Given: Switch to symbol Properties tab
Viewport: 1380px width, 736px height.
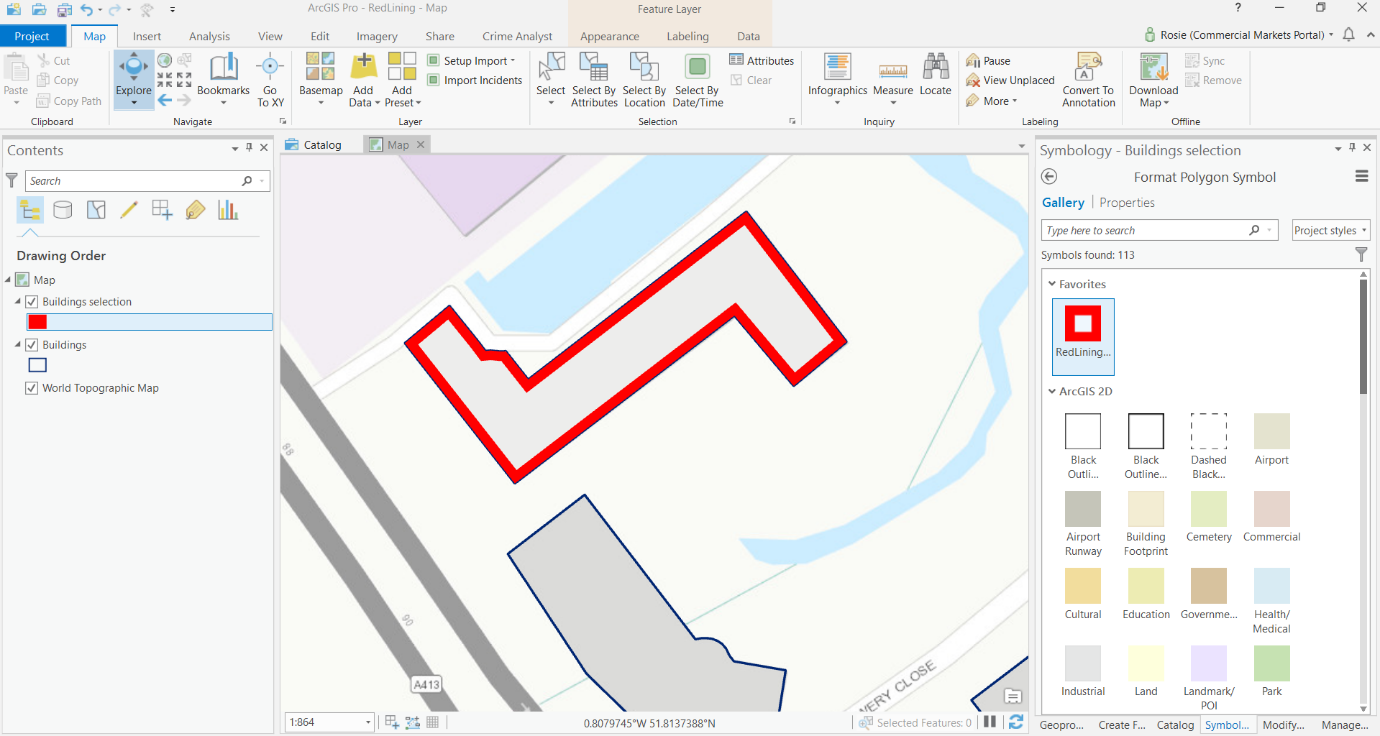Looking at the screenshot, I should pos(1127,202).
